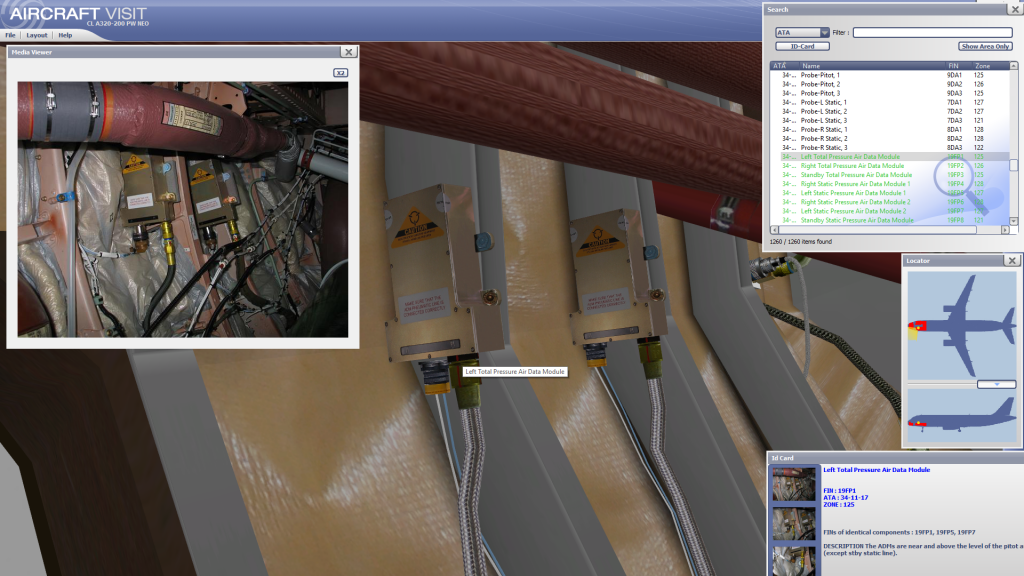Image resolution: width=1024 pixels, height=576 pixels.
Task: Open the File menu
Action: [10, 35]
